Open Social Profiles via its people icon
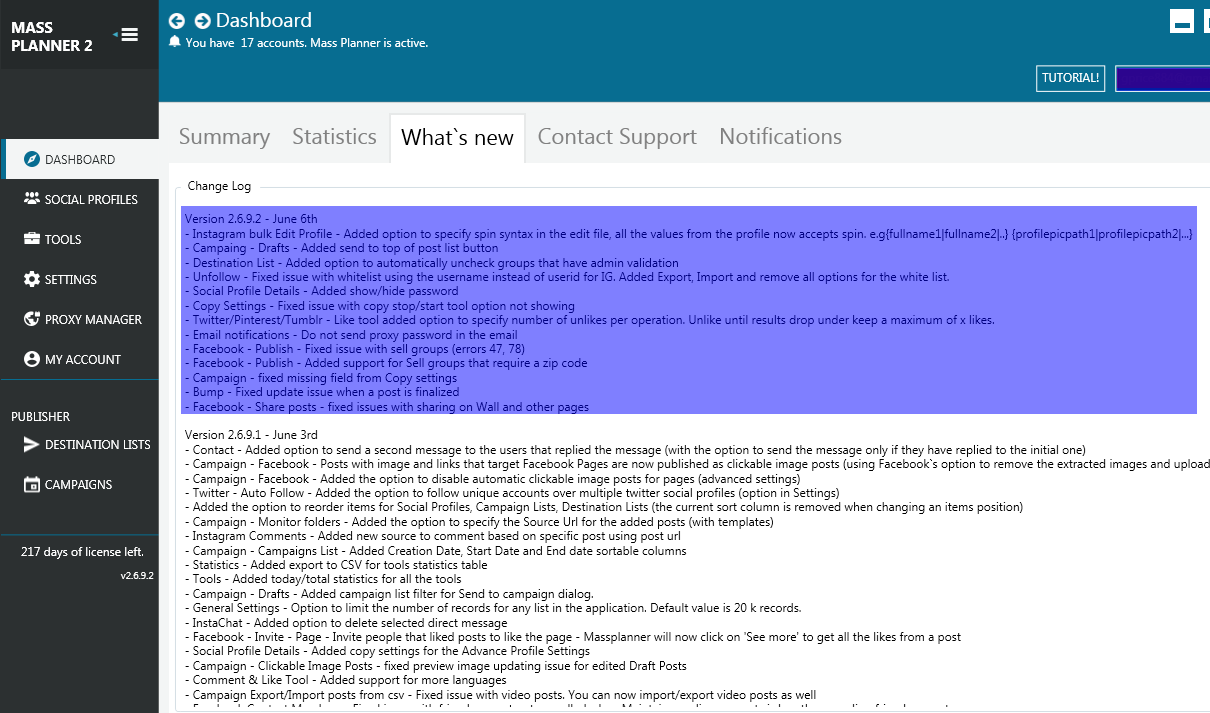Image resolution: width=1210 pixels, height=713 pixels. click(32, 199)
